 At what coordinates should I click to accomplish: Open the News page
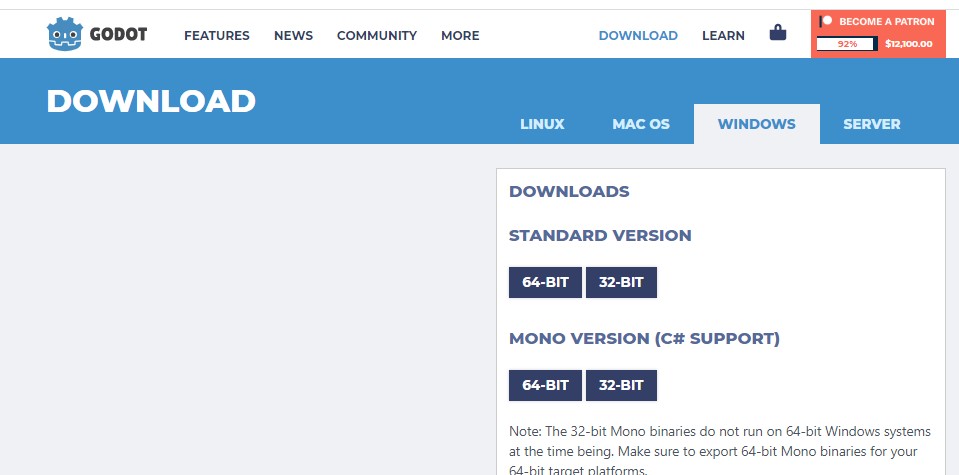293,35
